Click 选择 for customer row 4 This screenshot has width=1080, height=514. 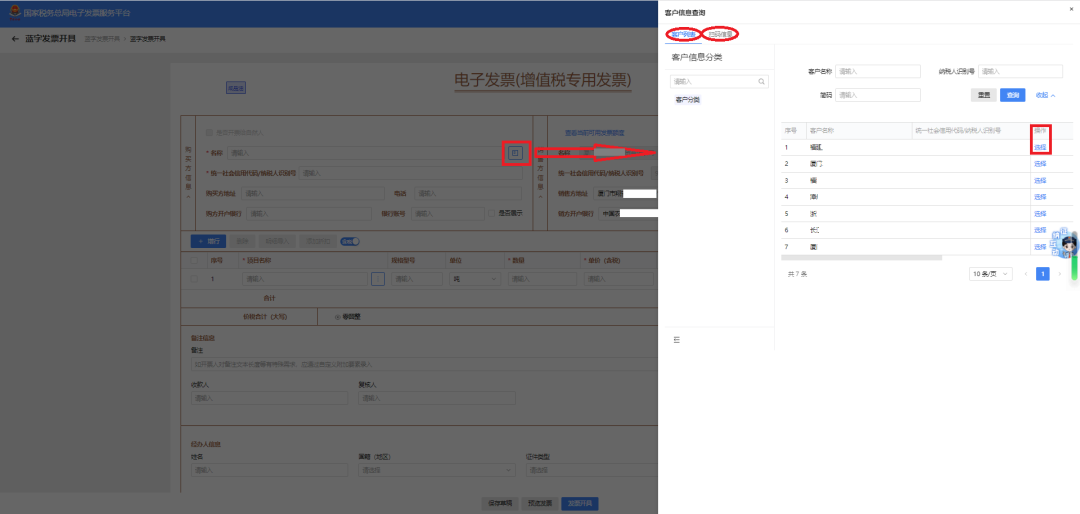click(x=1040, y=197)
